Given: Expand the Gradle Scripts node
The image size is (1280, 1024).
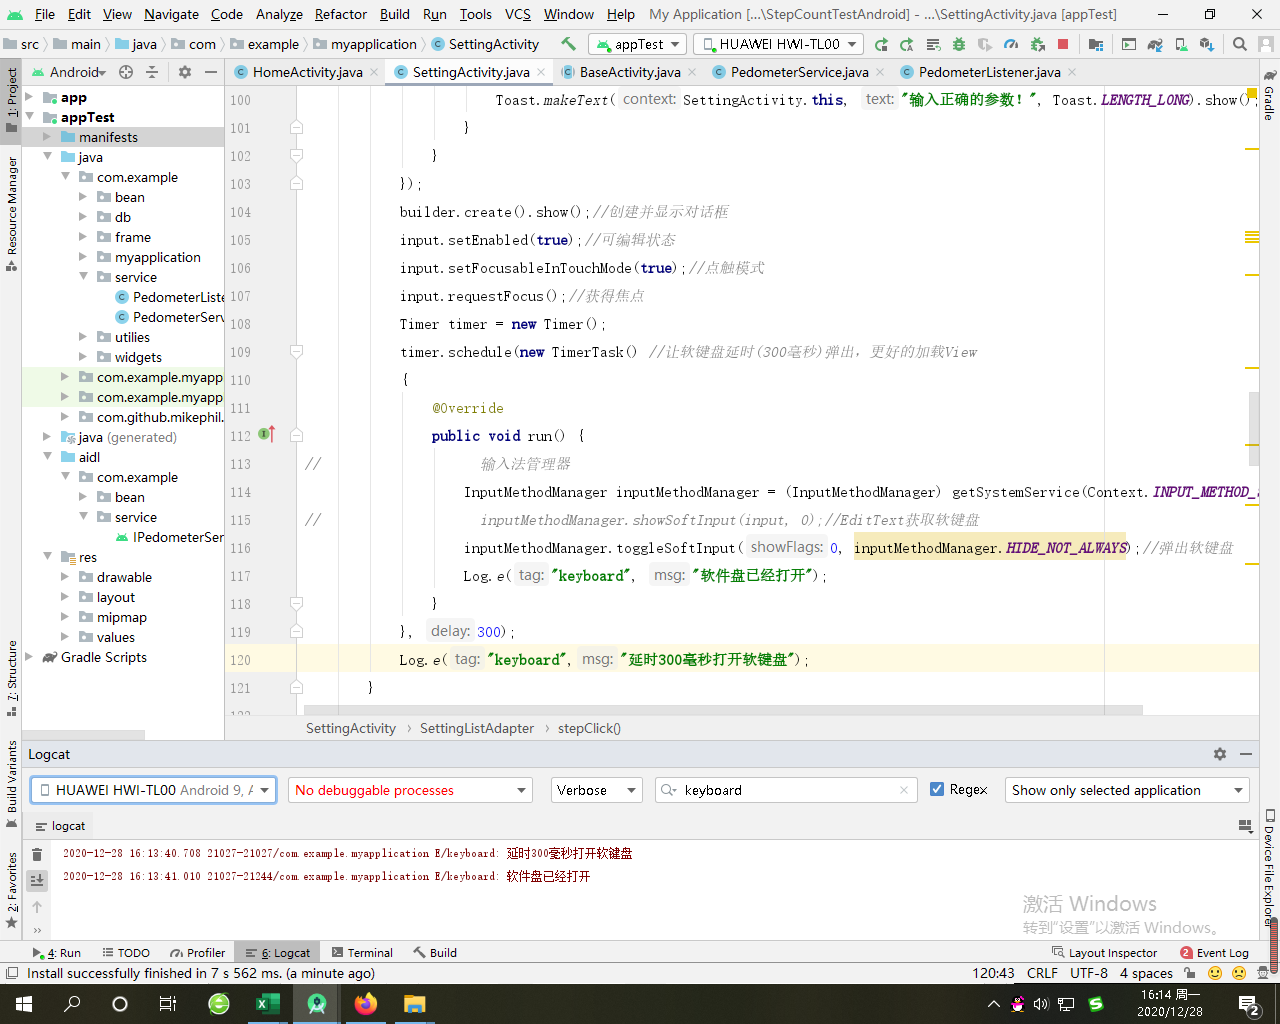Looking at the screenshot, I should (28, 657).
